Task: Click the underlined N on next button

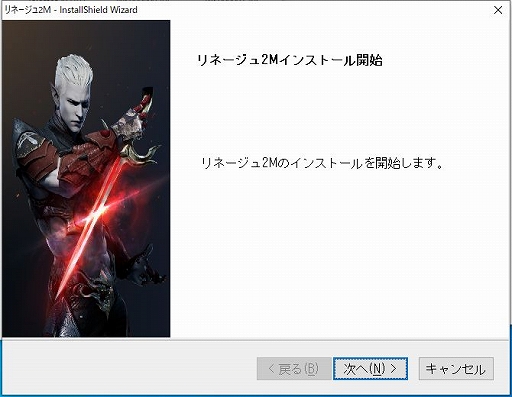Action: pyautogui.click(x=377, y=369)
